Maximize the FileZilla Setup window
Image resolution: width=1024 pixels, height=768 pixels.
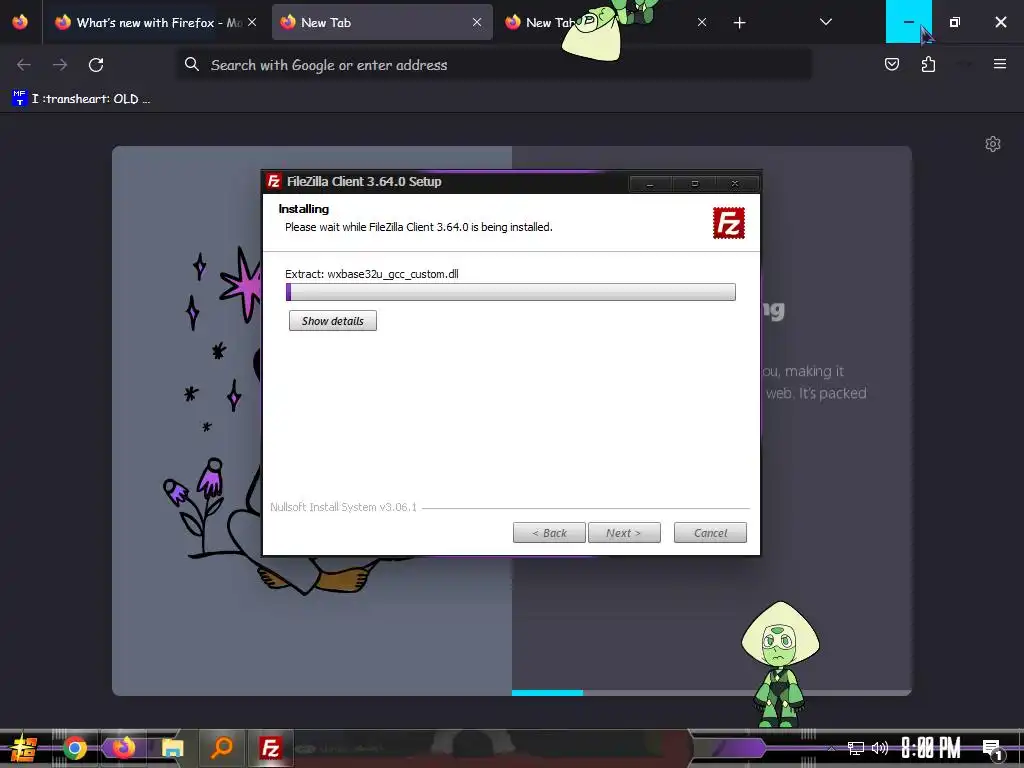[694, 184]
